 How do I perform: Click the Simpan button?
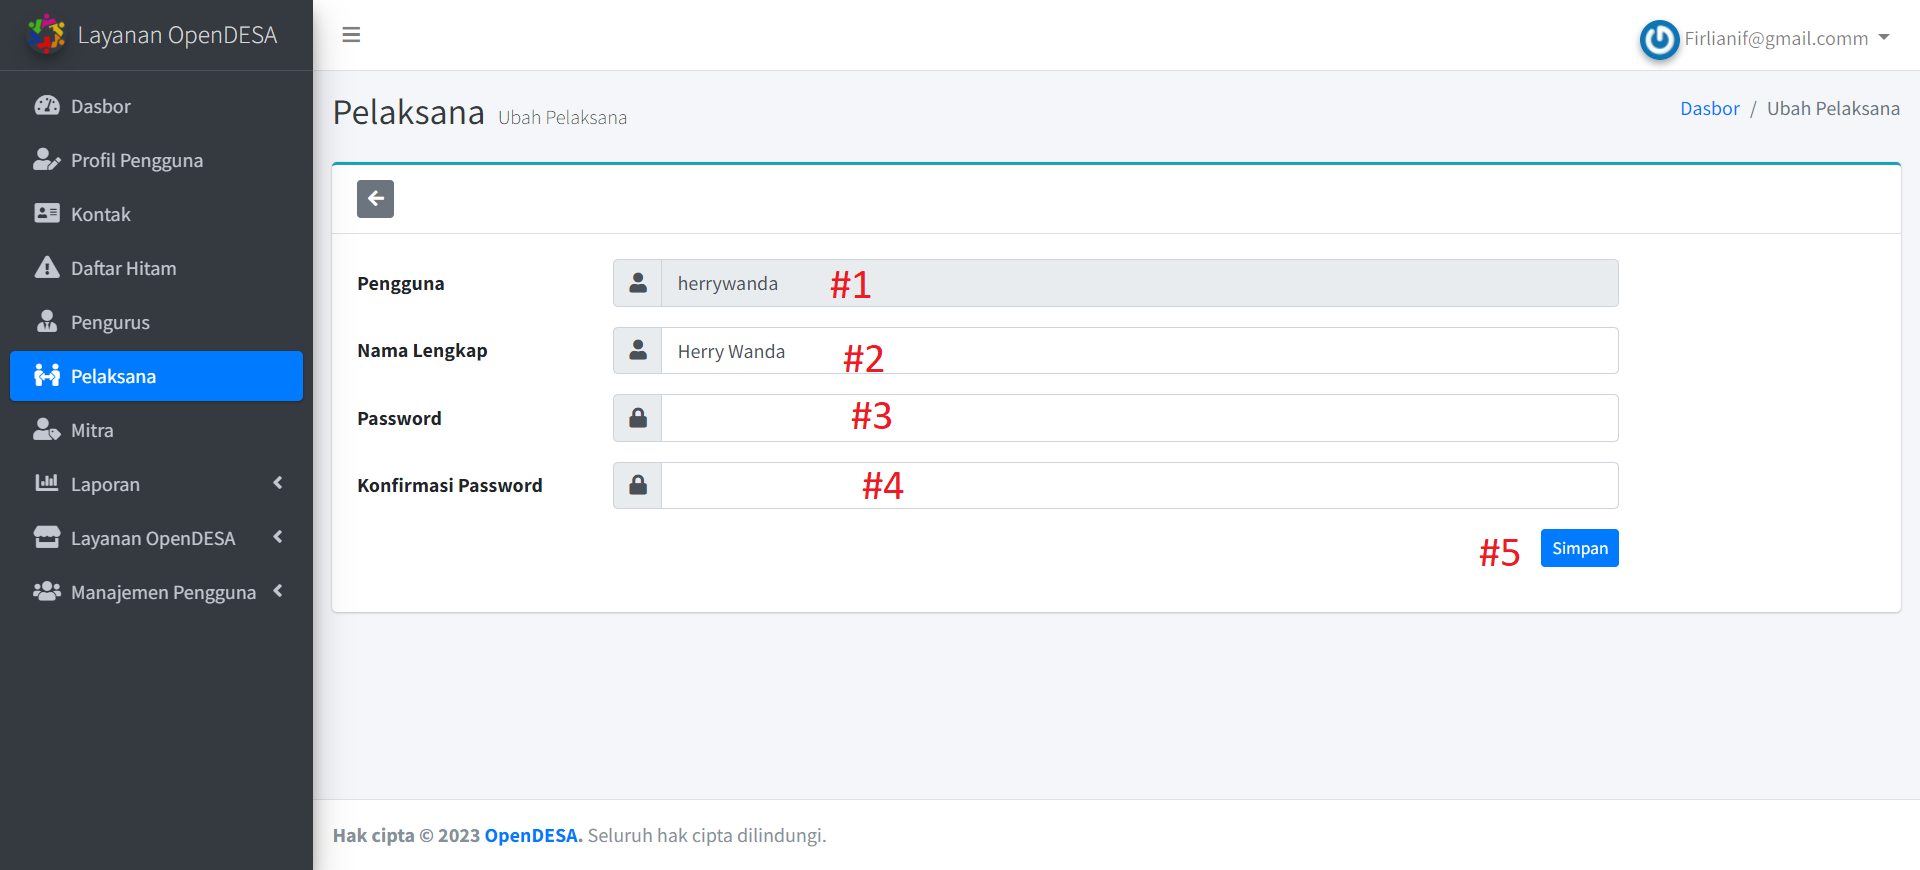click(x=1579, y=548)
